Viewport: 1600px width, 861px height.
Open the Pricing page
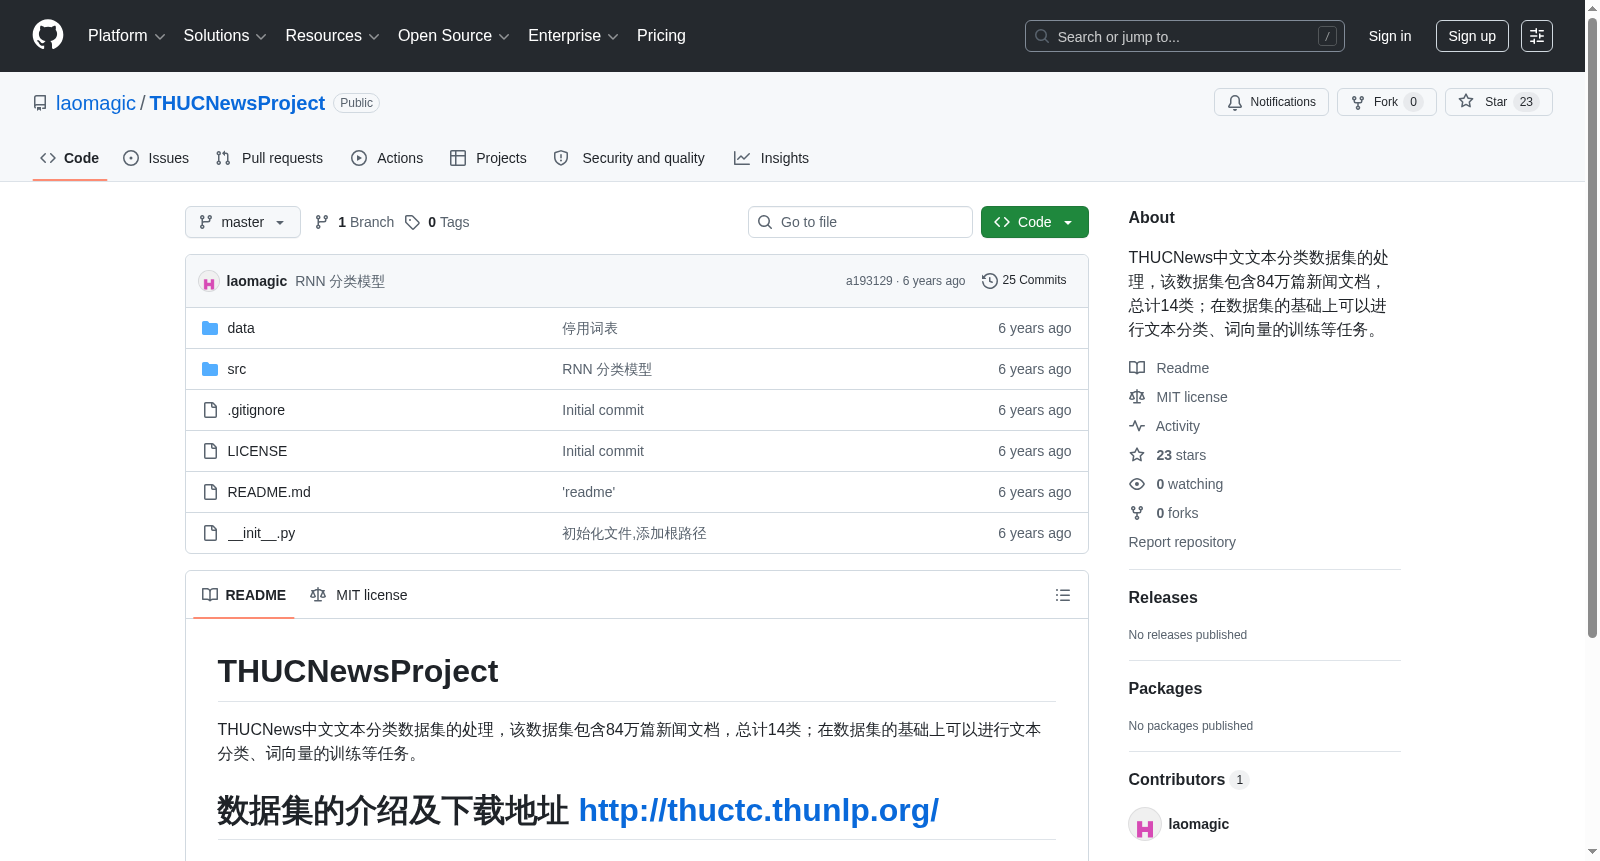661,36
